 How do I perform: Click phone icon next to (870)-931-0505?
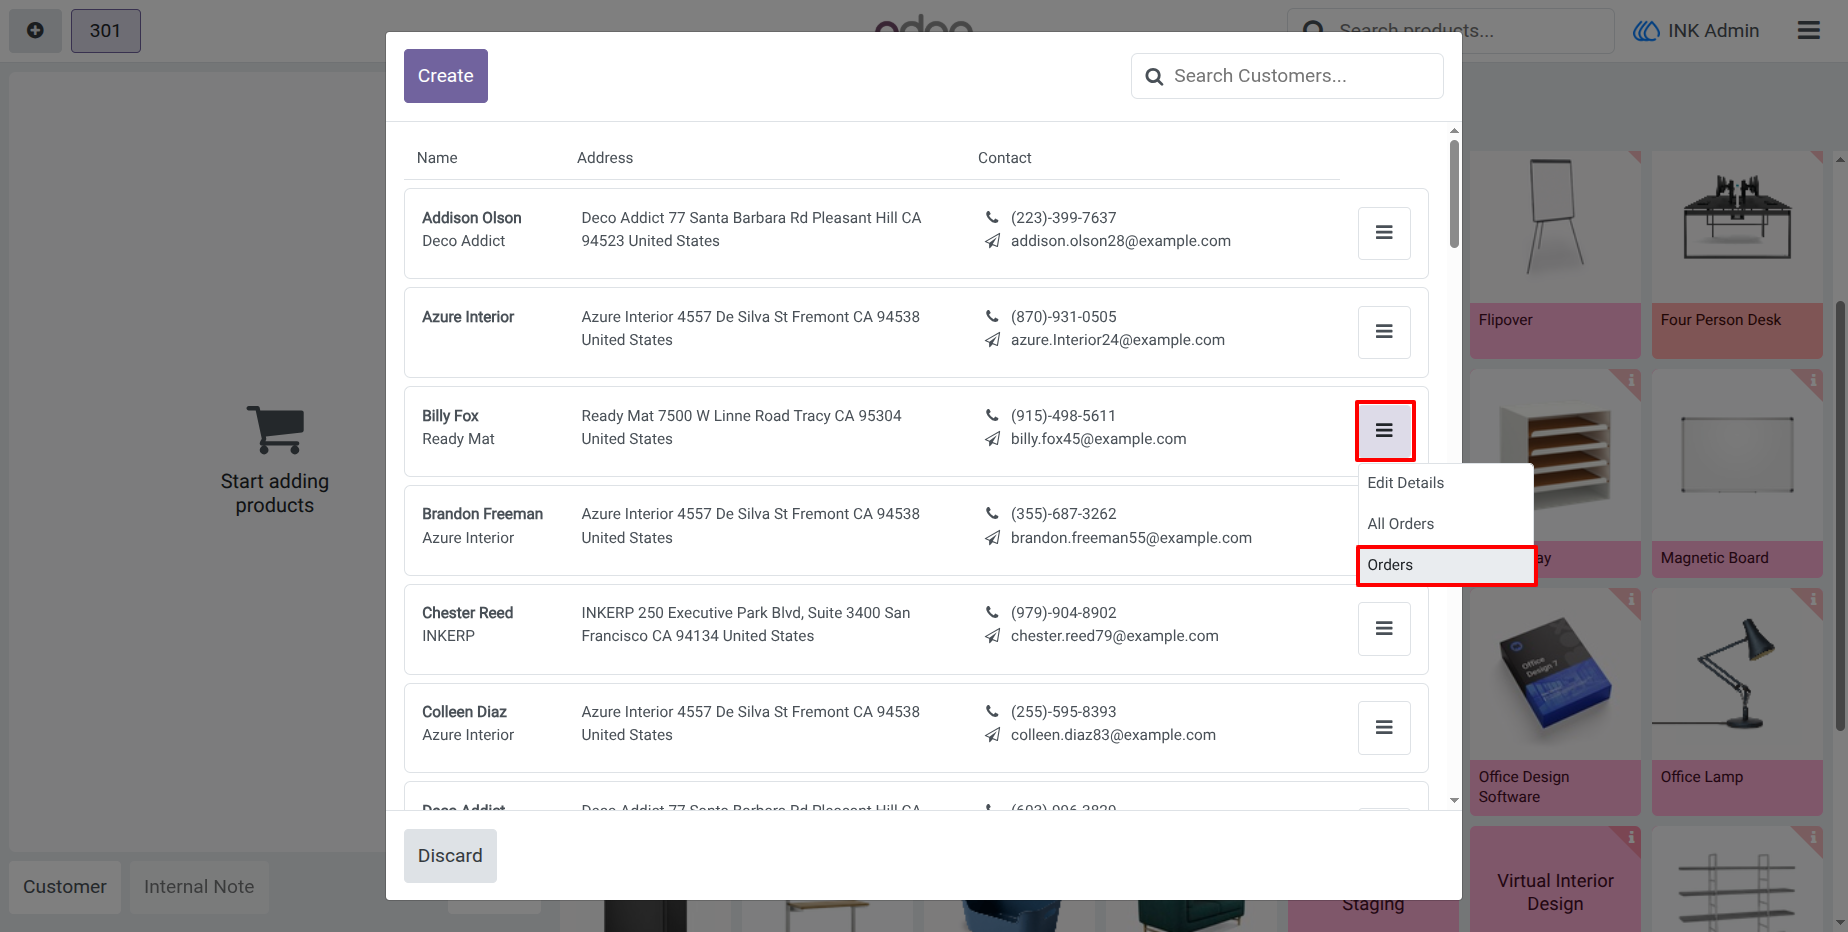(992, 316)
